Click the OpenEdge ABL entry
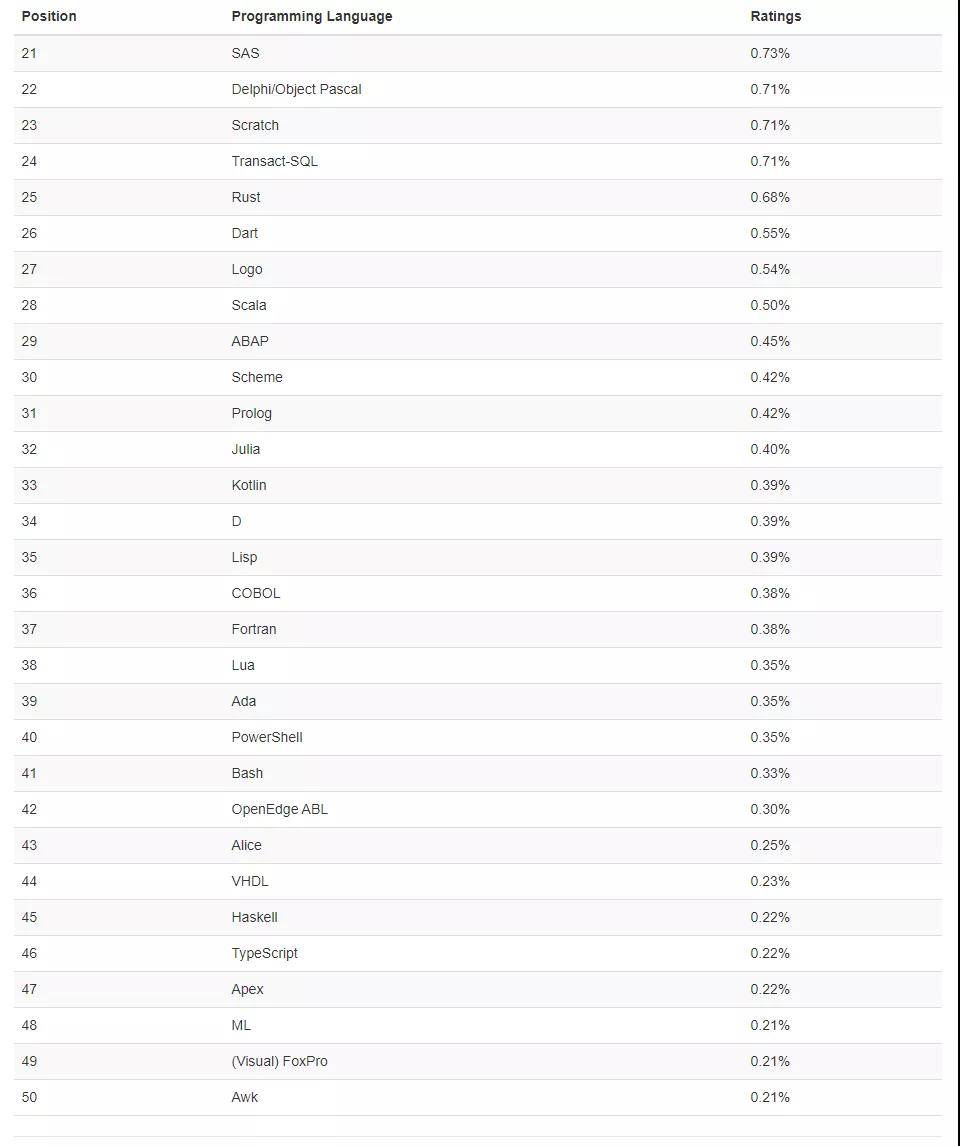 pyautogui.click(x=279, y=809)
